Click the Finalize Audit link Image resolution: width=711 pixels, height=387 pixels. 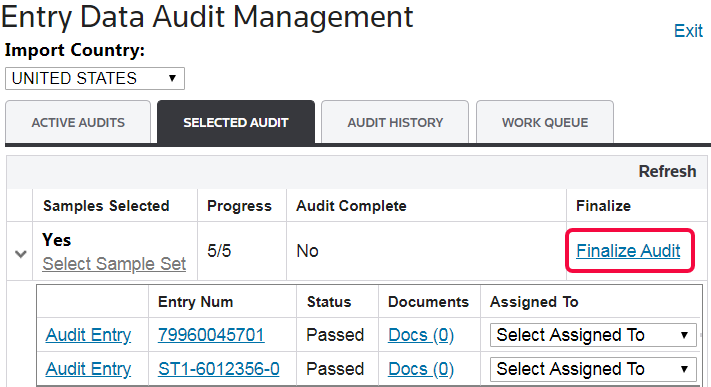[628, 251]
